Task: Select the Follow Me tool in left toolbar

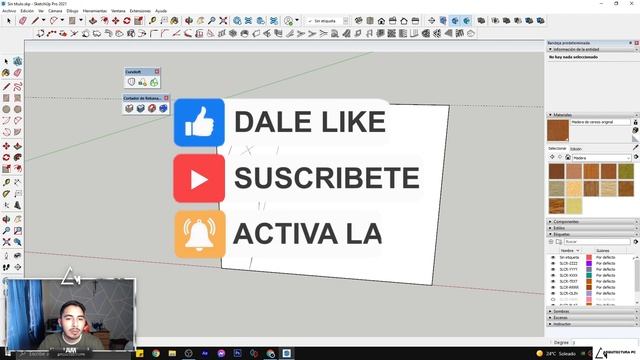Action: [x=18, y=157]
